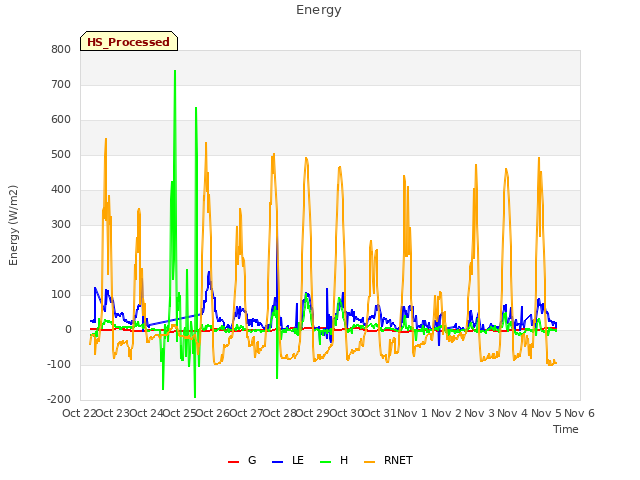Screen dimensions: 640x480
Task: Click the 100 y-axis tick label
Action: (61, 294)
